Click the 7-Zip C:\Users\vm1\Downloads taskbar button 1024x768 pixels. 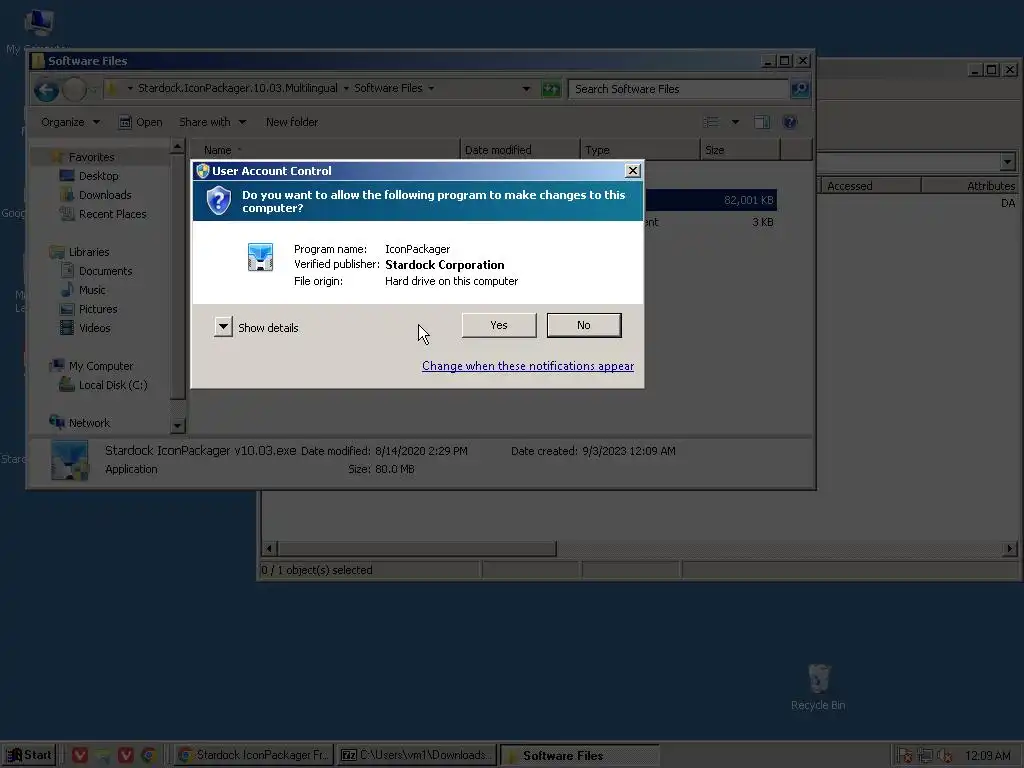tap(417, 756)
